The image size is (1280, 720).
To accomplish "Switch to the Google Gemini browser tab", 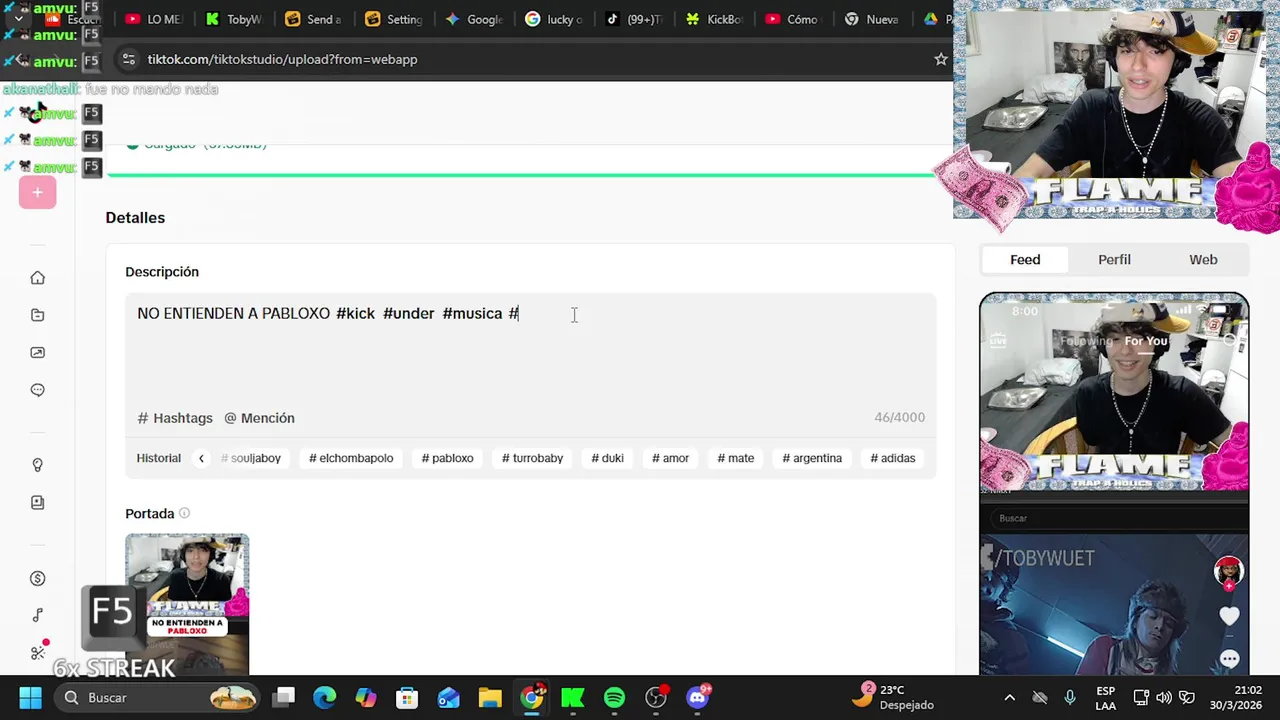I will point(473,19).
